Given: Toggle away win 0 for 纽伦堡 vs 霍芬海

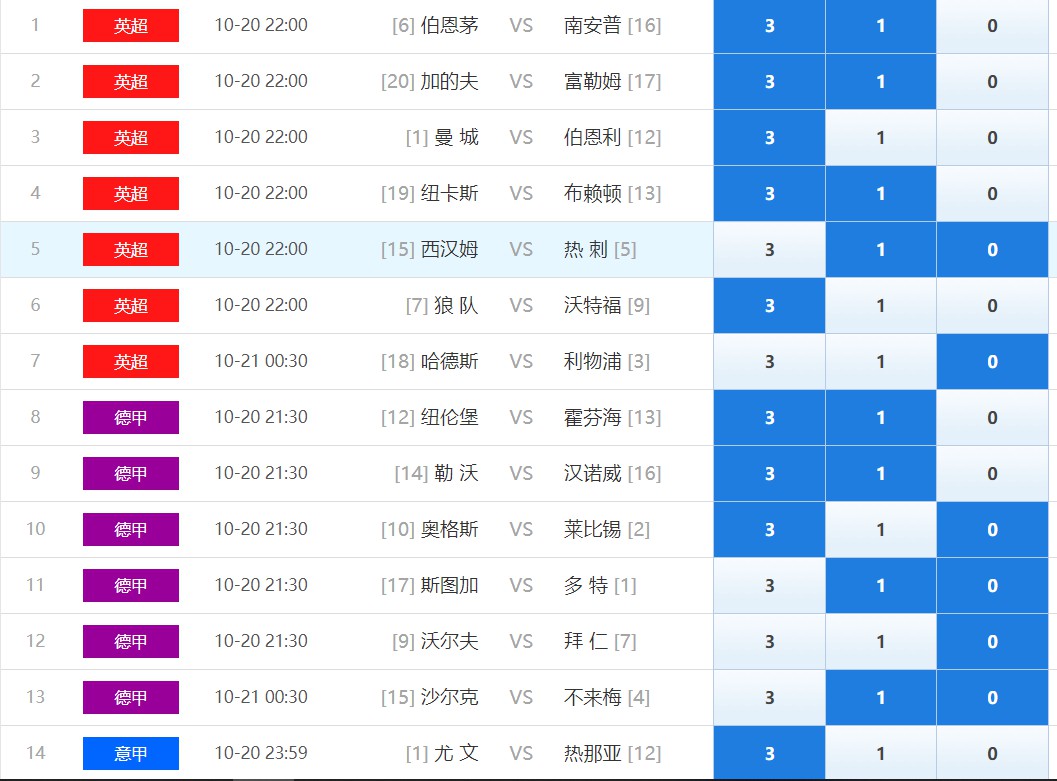Looking at the screenshot, I should (x=992, y=417).
